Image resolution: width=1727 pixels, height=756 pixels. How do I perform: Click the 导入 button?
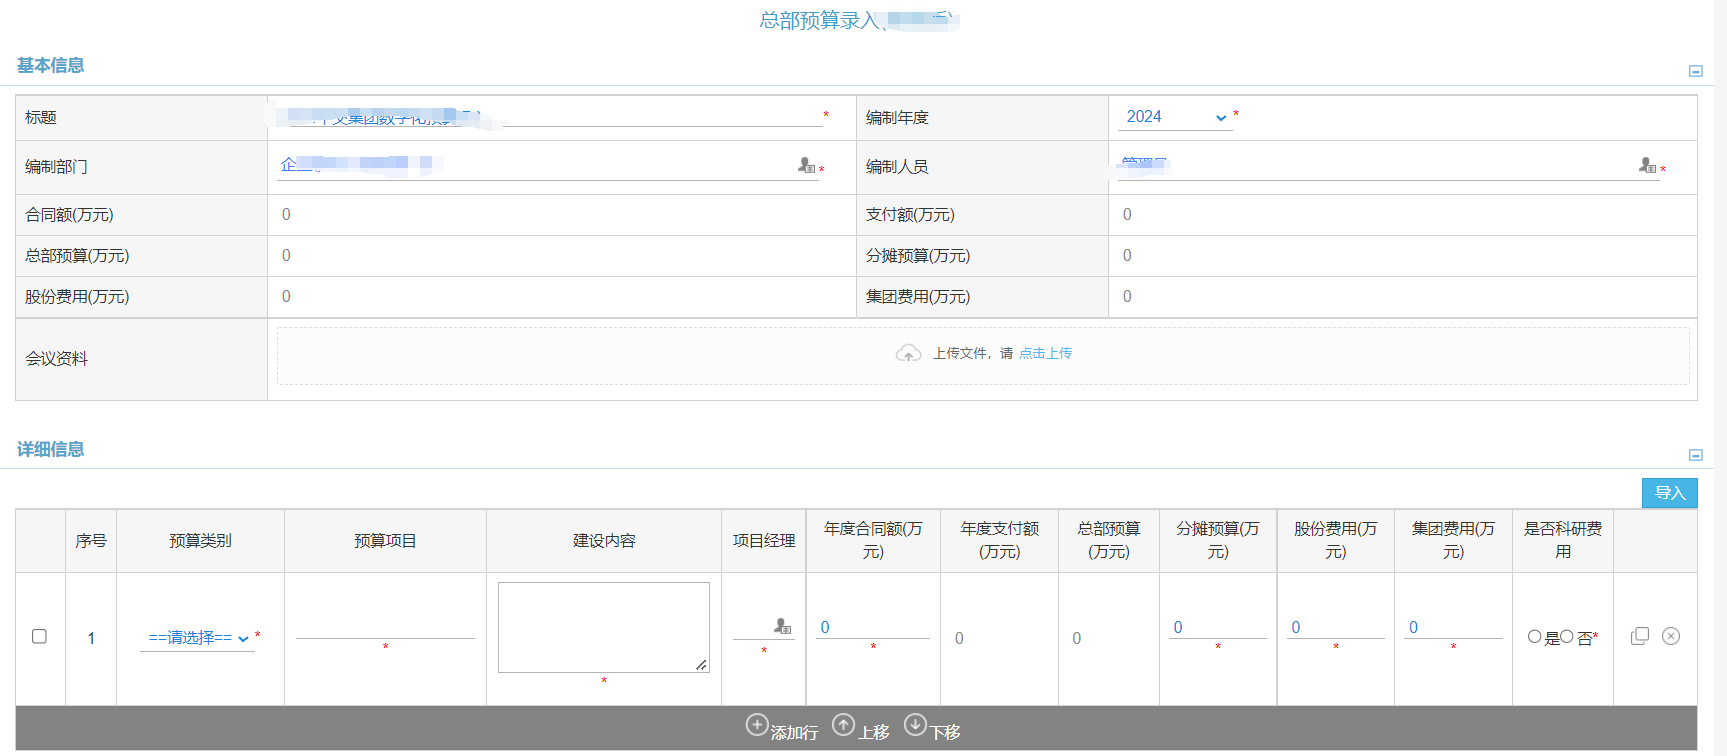[1669, 493]
